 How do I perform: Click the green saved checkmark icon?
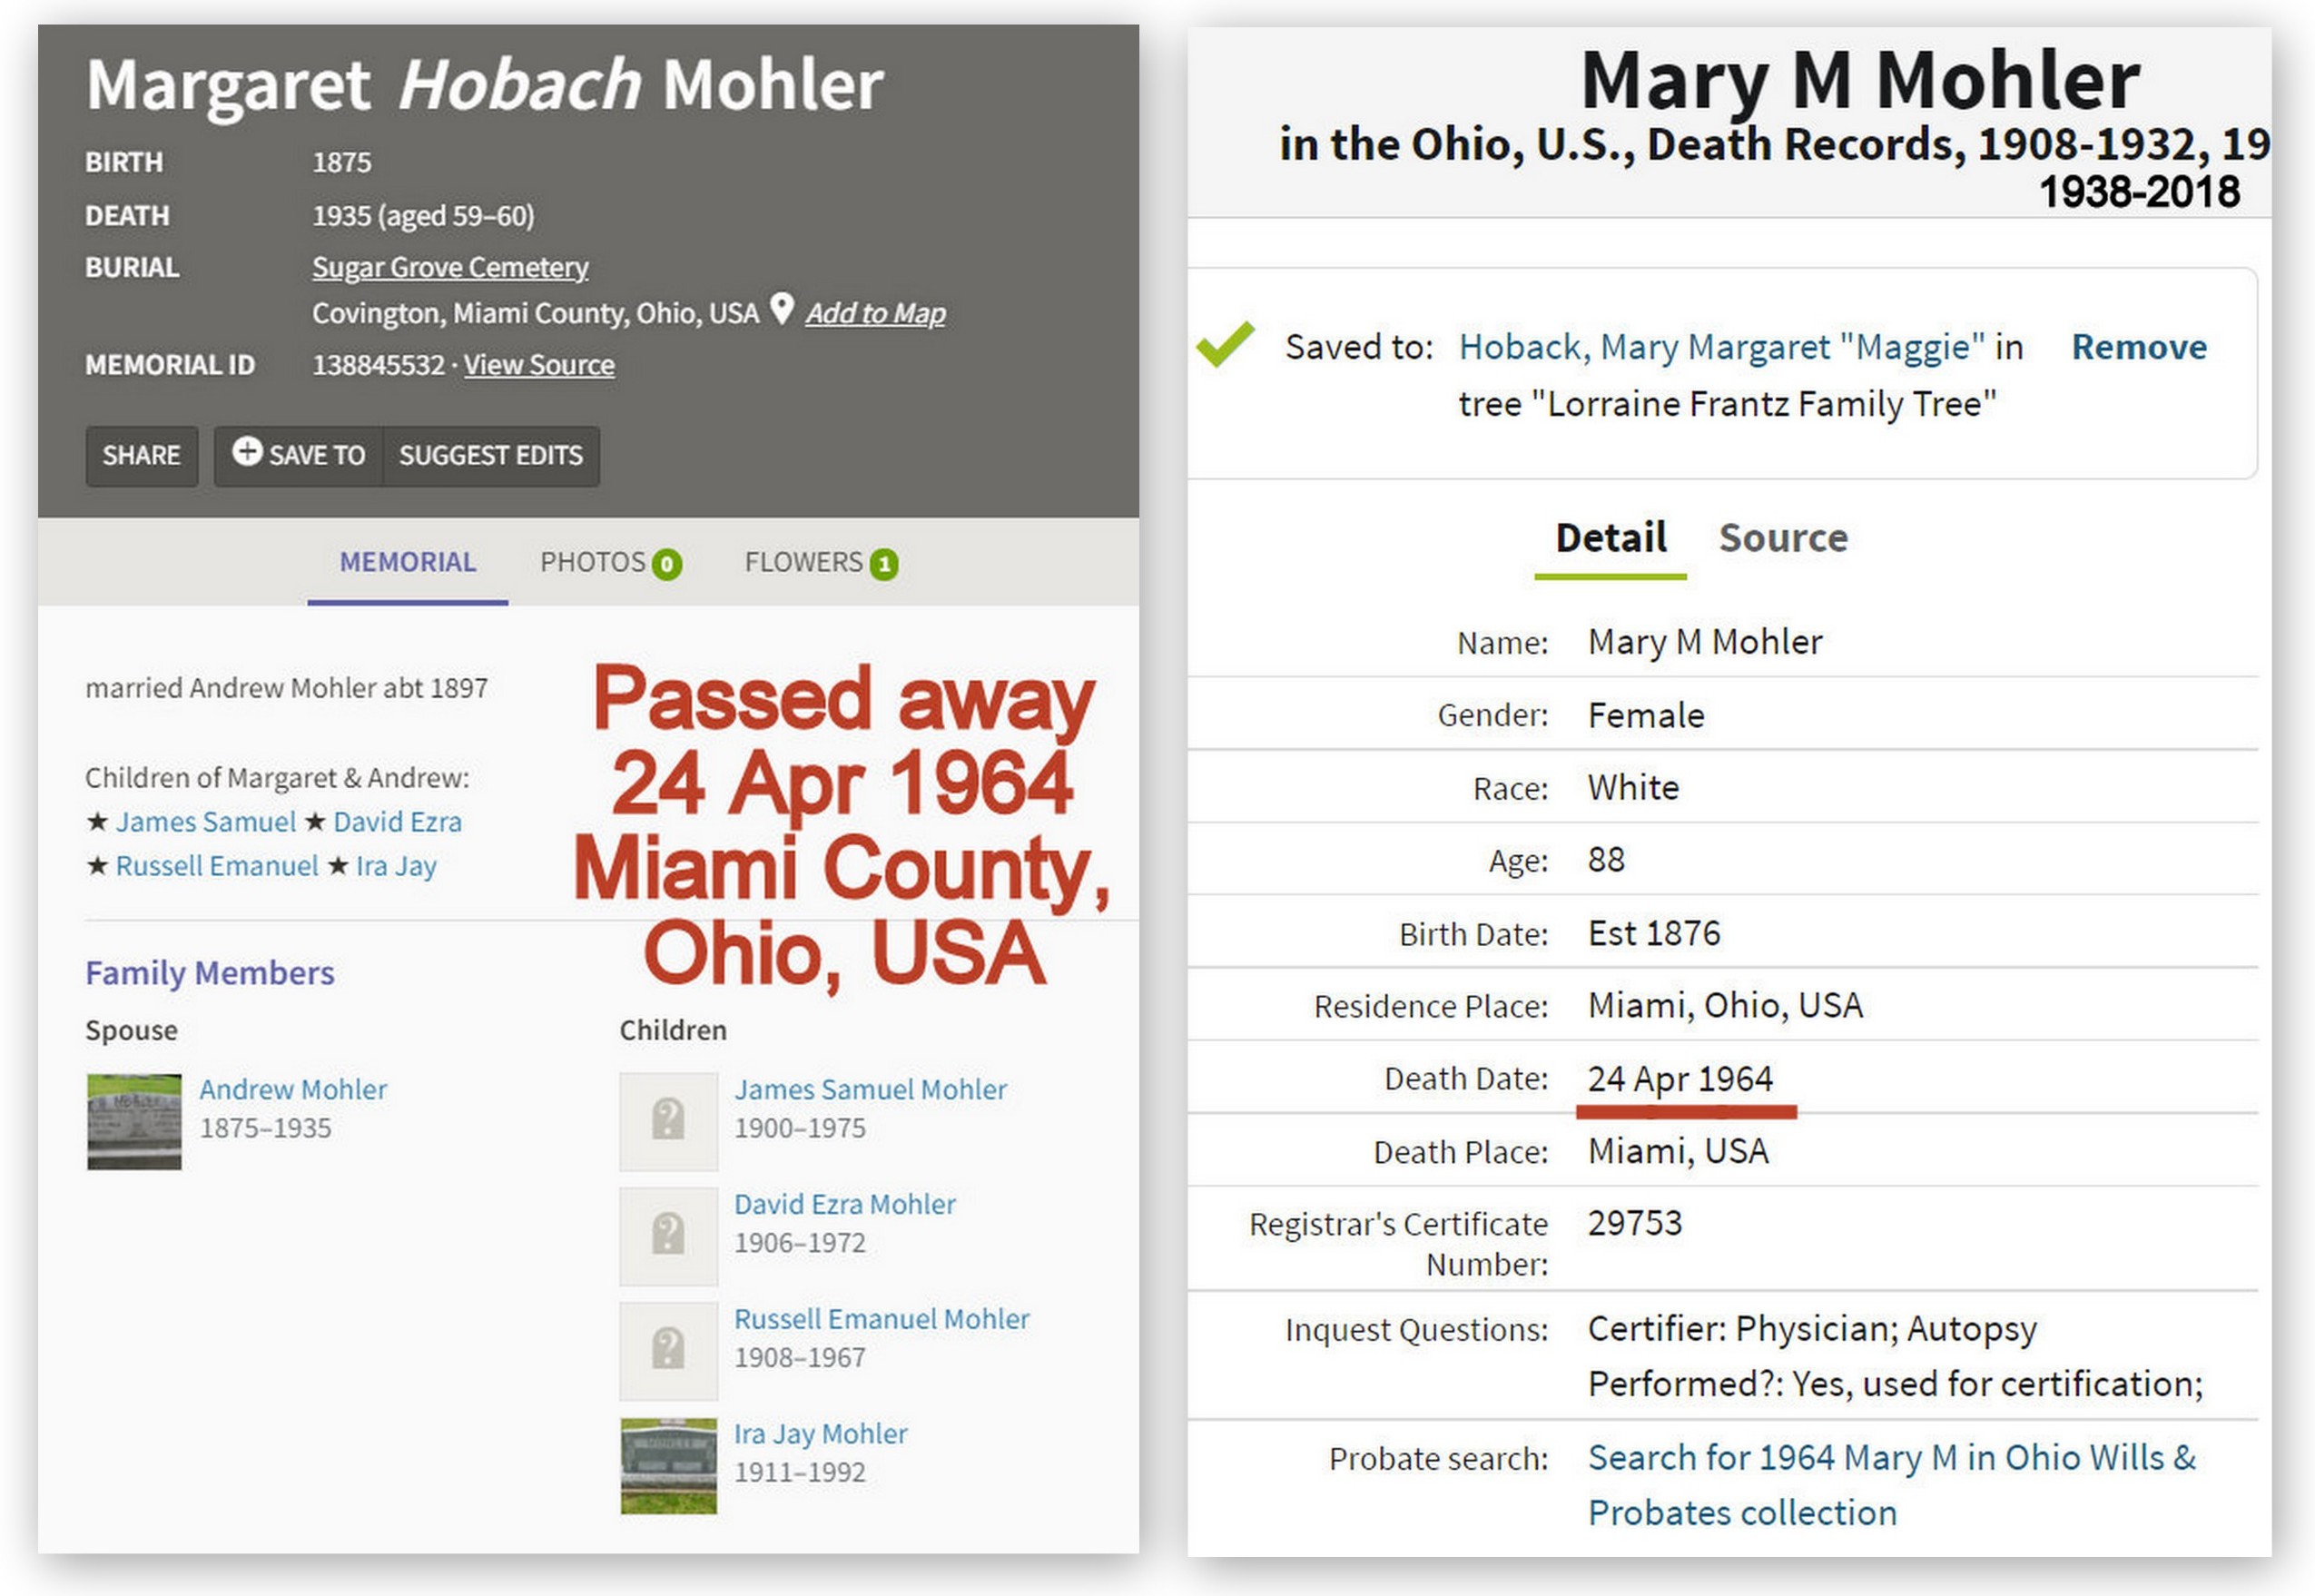click(x=1225, y=345)
